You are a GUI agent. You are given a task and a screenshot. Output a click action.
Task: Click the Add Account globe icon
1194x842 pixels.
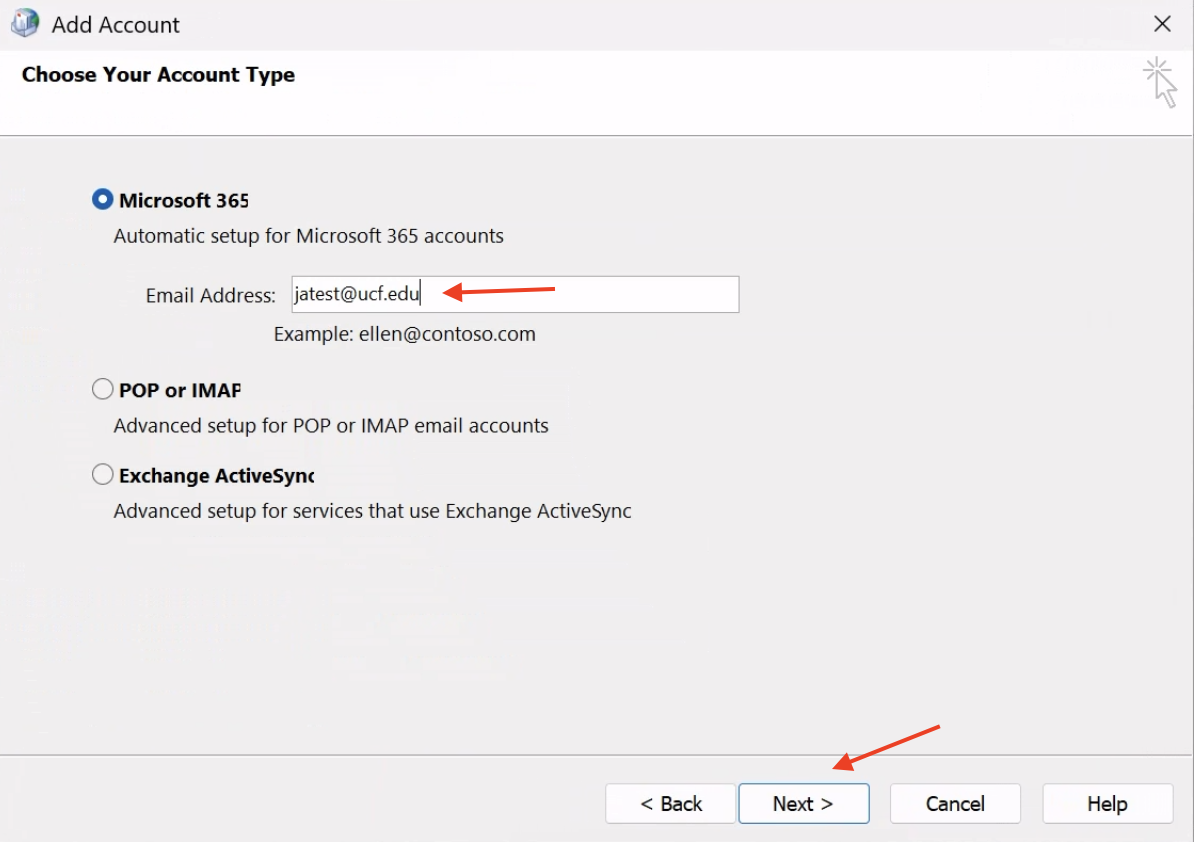click(25, 23)
